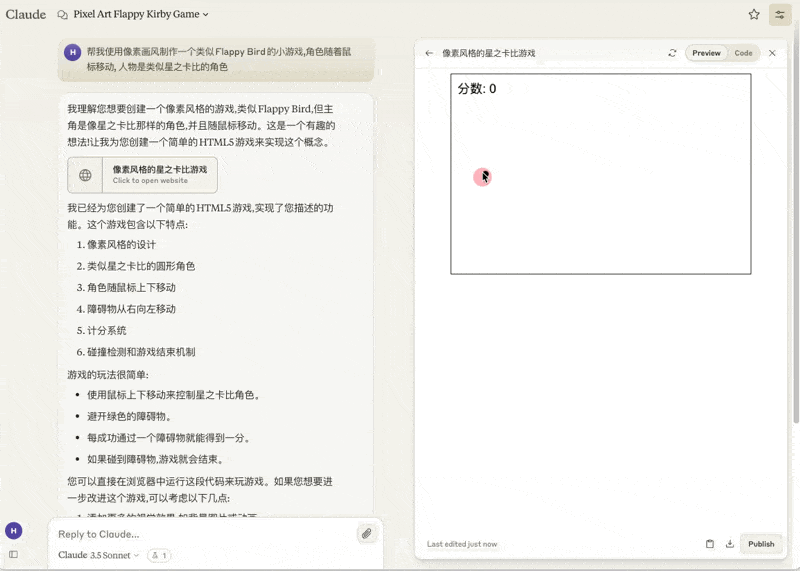Screen dimensions: 800x571
Task: Click list item 角色随鼠标上下移动
Action: coord(131,287)
